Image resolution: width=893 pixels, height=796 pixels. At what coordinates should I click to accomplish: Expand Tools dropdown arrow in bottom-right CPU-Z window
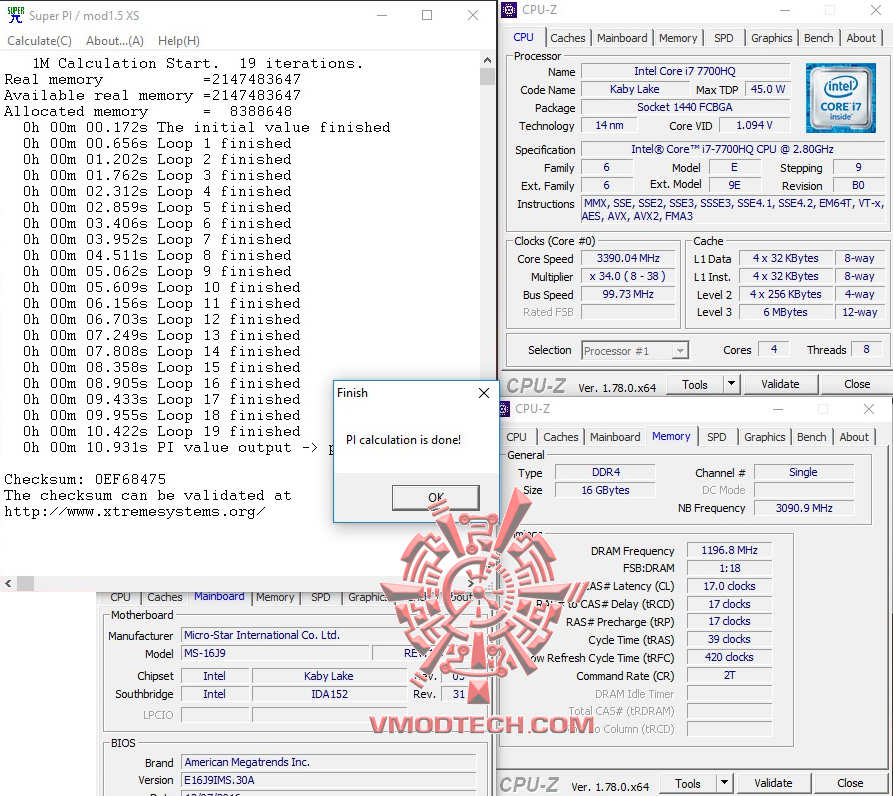pyautogui.click(x=724, y=783)
